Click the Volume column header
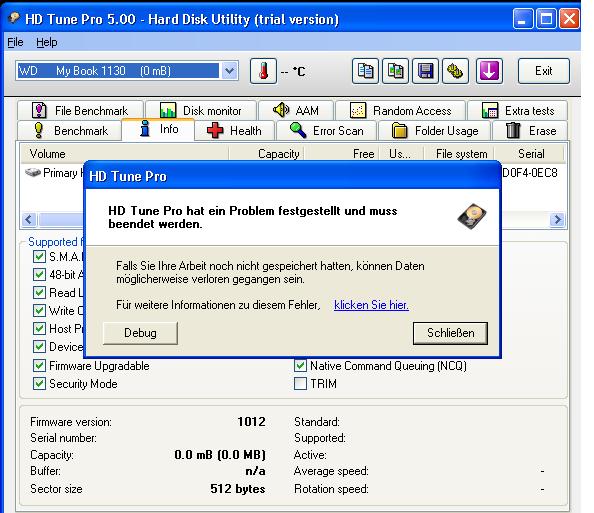Image resolution: width=594 pixels, height=513 pixels. 124,154
